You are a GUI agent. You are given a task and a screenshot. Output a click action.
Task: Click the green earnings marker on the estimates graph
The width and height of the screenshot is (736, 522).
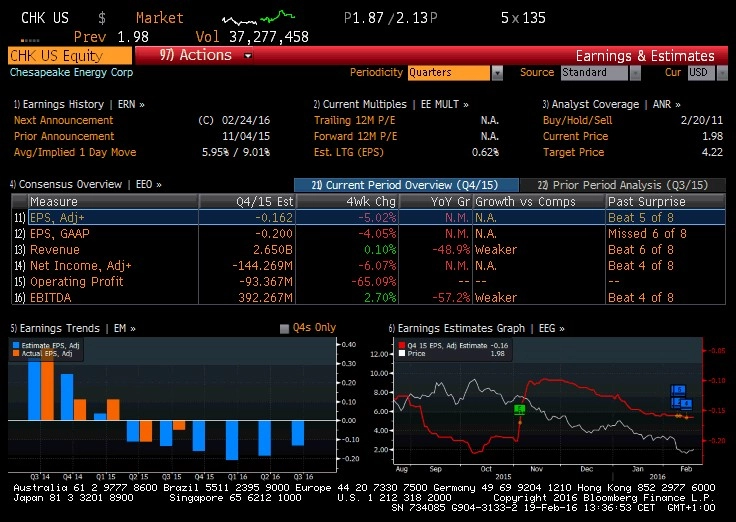click(x=519, y=410)
